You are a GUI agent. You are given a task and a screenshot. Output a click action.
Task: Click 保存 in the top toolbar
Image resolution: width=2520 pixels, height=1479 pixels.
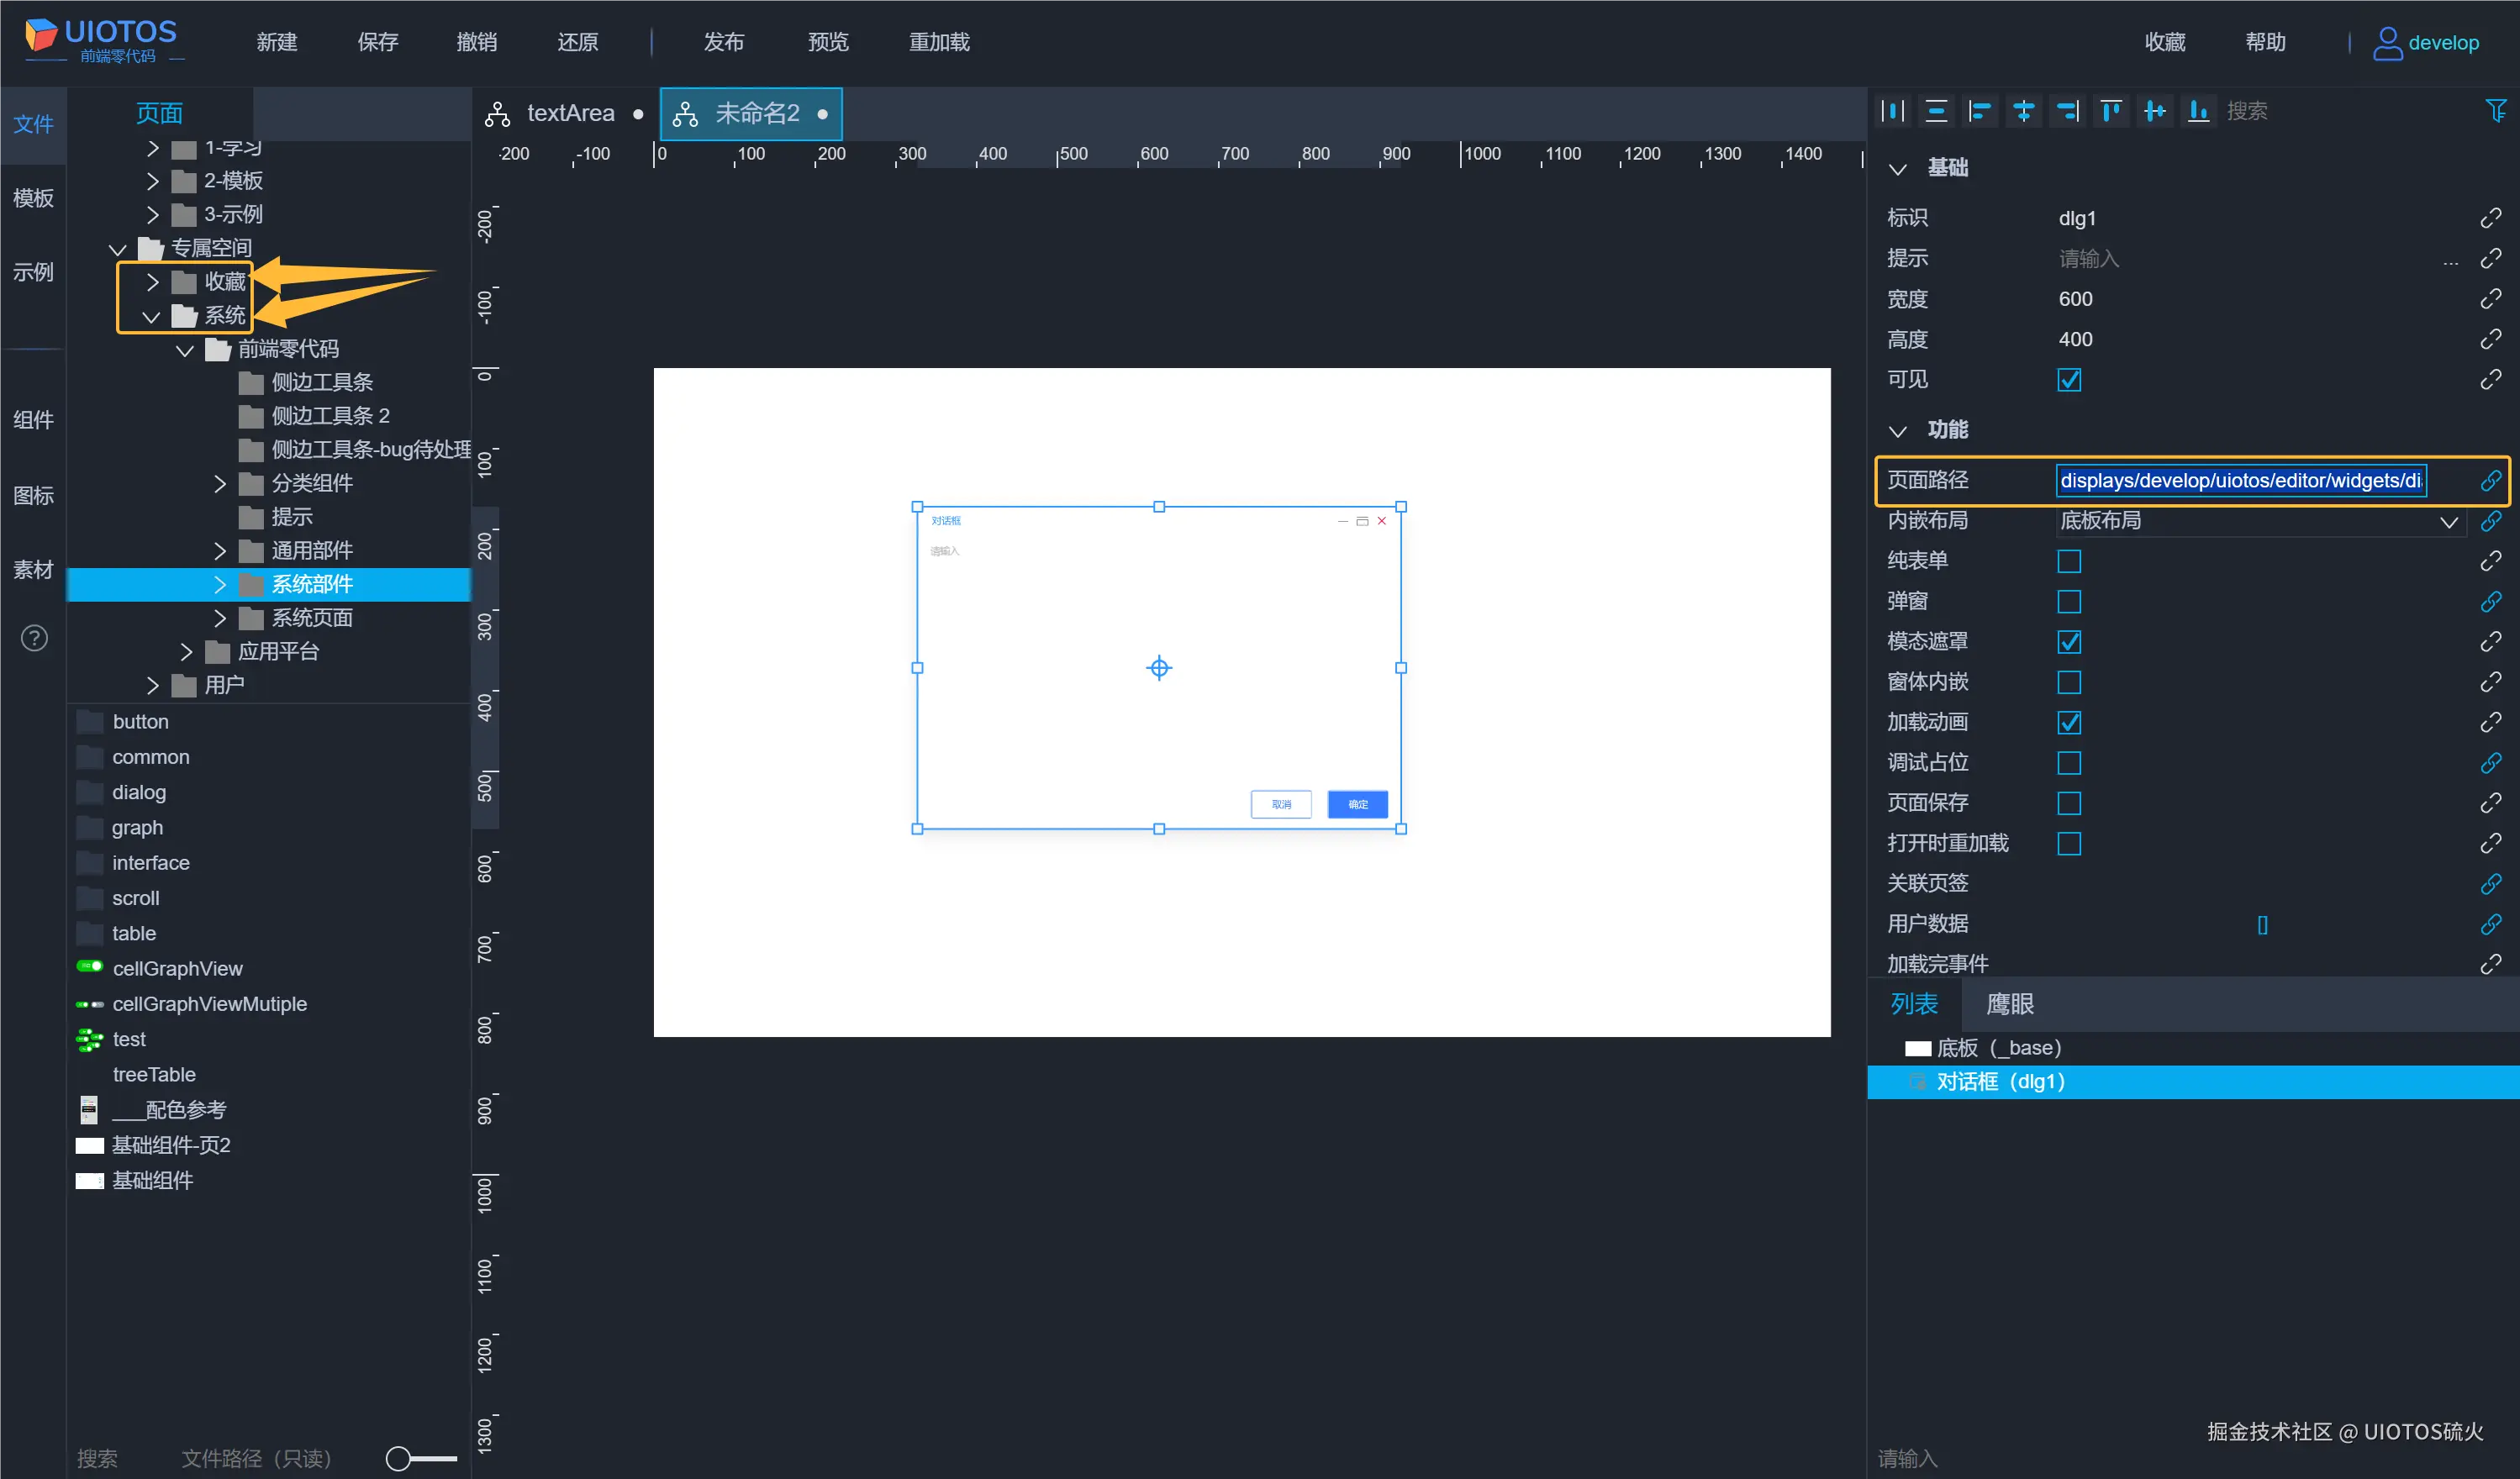click(377, 42)
